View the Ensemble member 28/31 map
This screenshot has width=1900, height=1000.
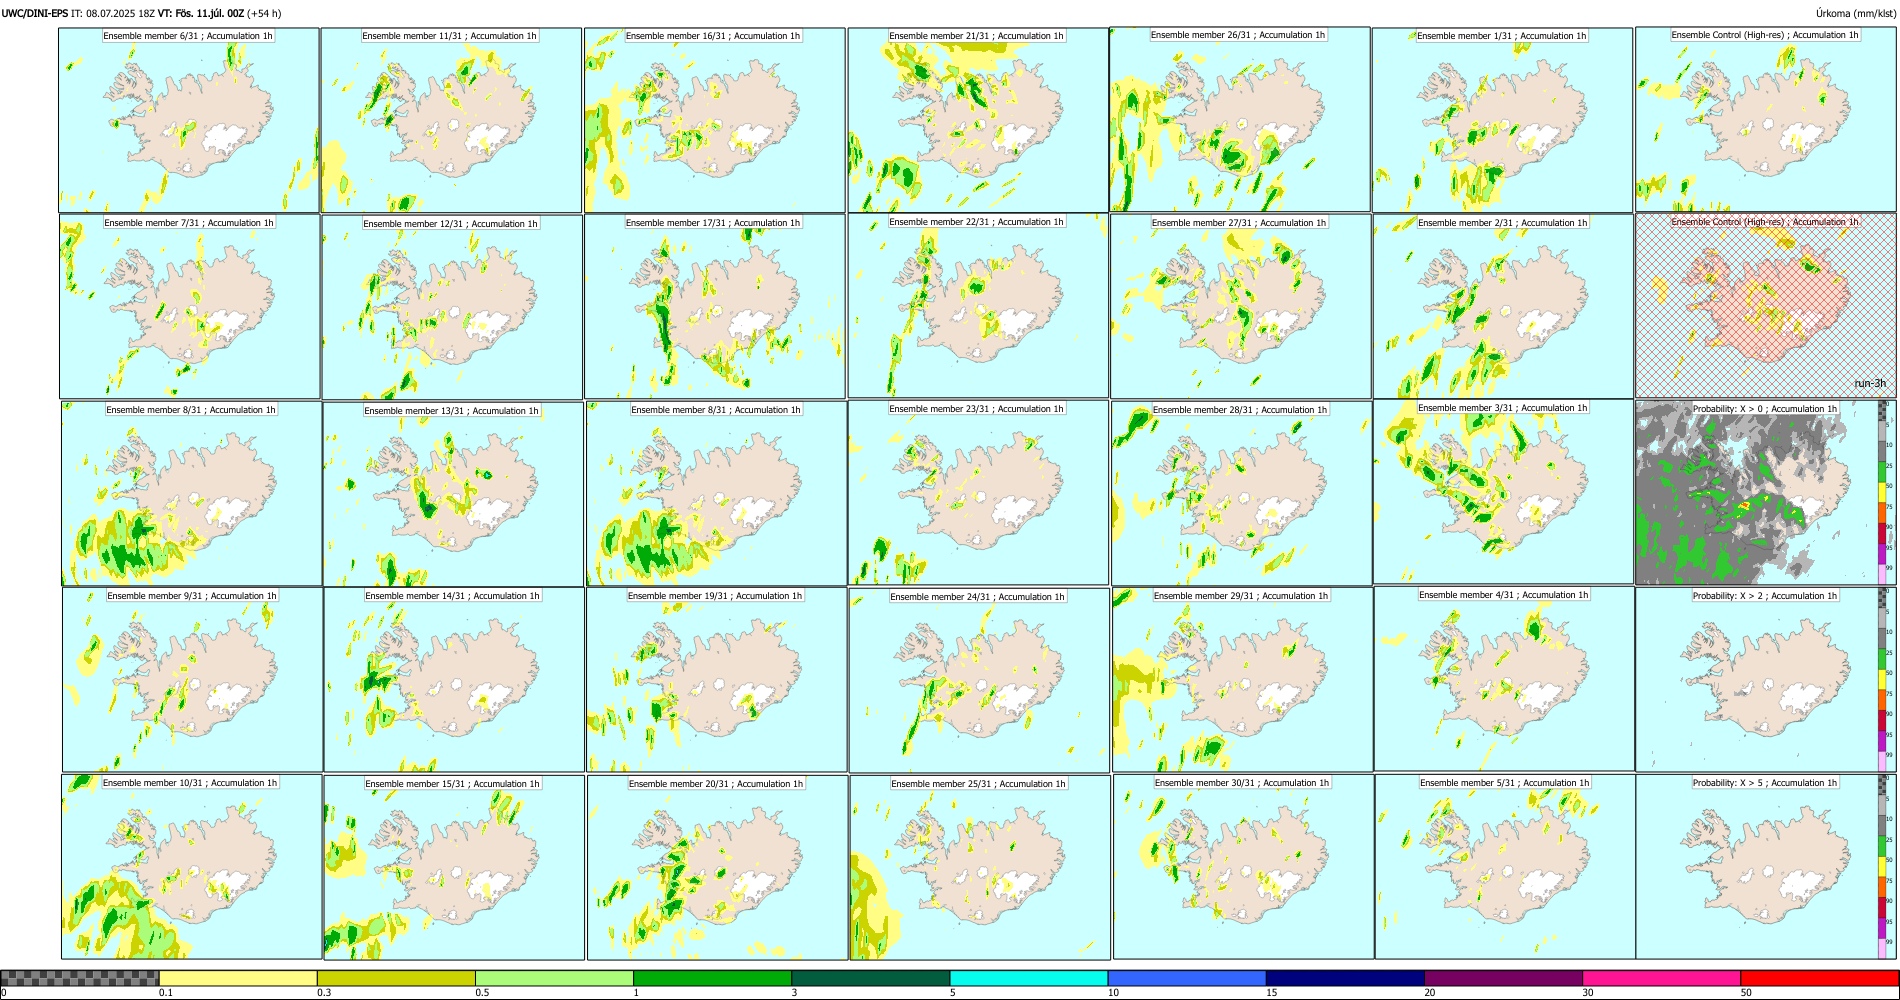click(1242, 494)
